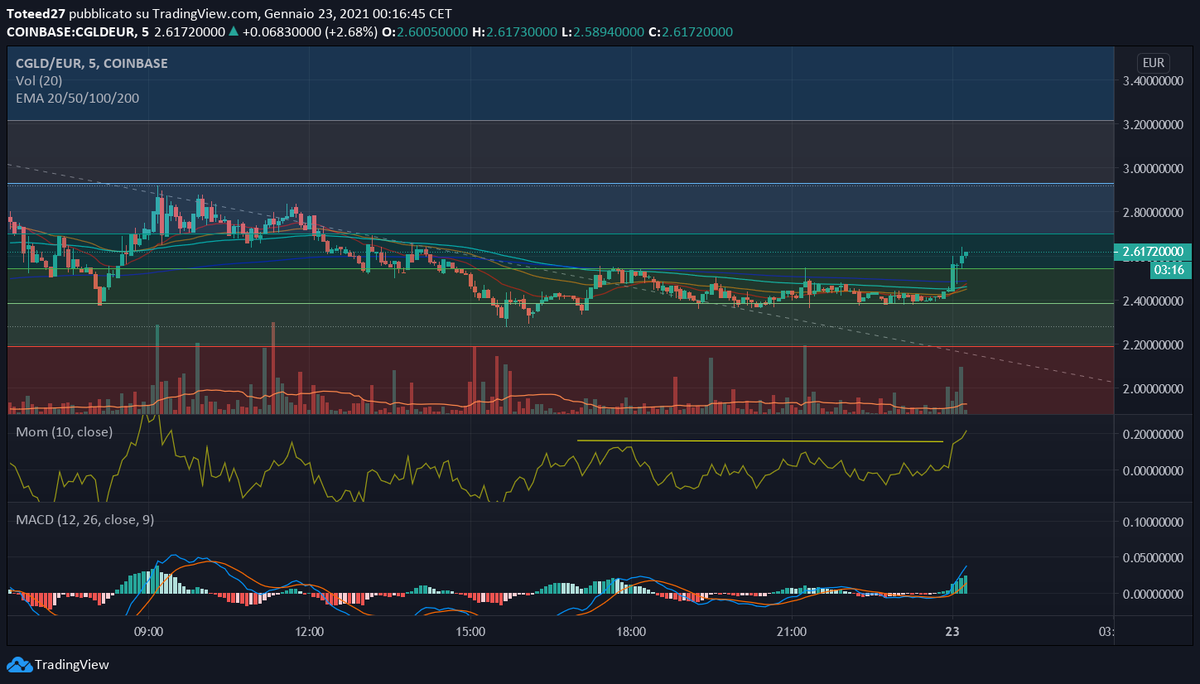Click the 3.00000000 price axis value
Viewport: 1200px width, 684px height.
1155,169
